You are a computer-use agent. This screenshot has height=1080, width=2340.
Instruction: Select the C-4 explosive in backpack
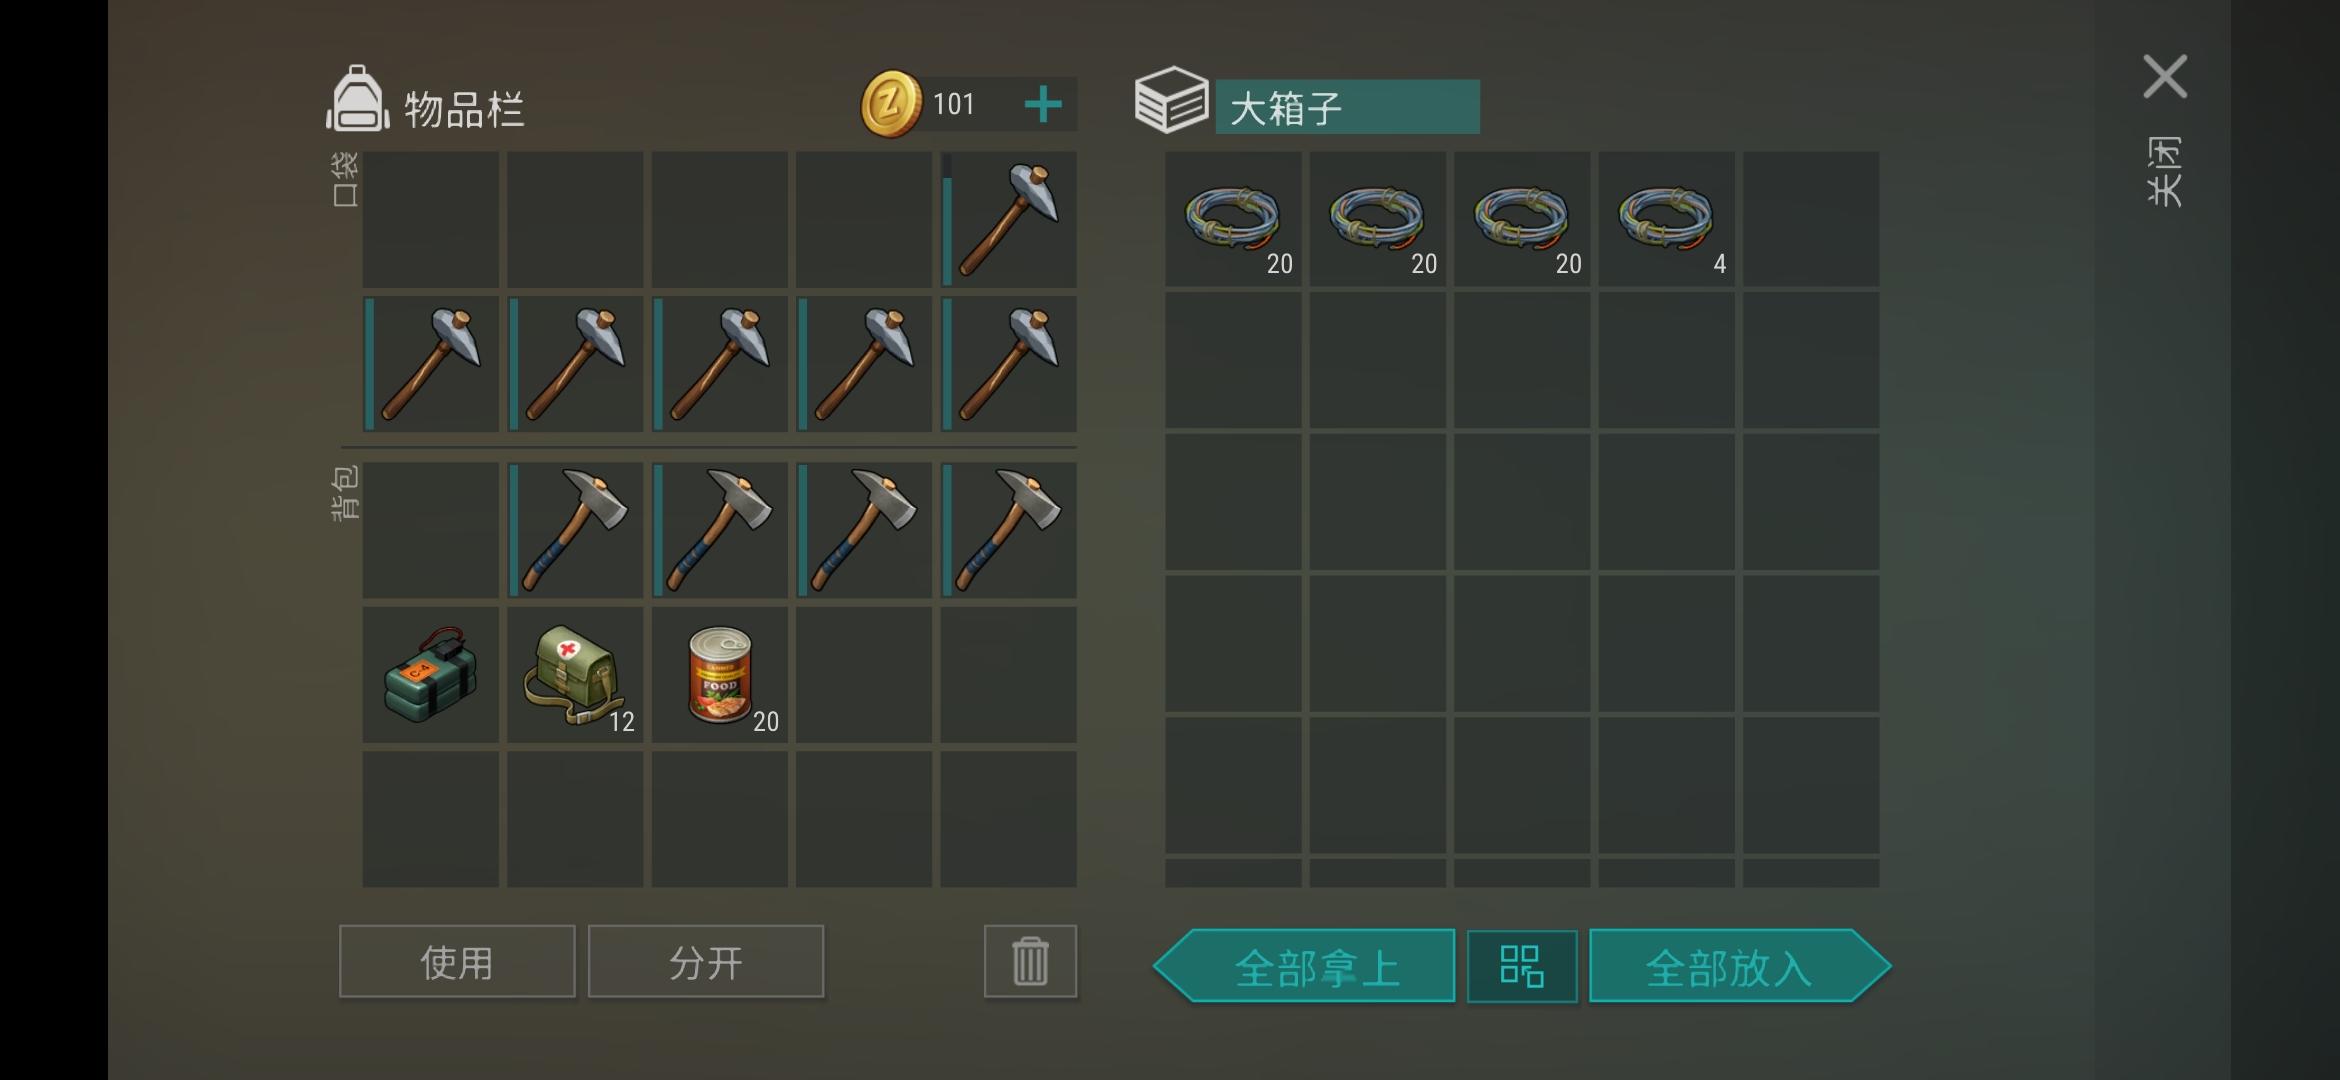pos(430,675)
